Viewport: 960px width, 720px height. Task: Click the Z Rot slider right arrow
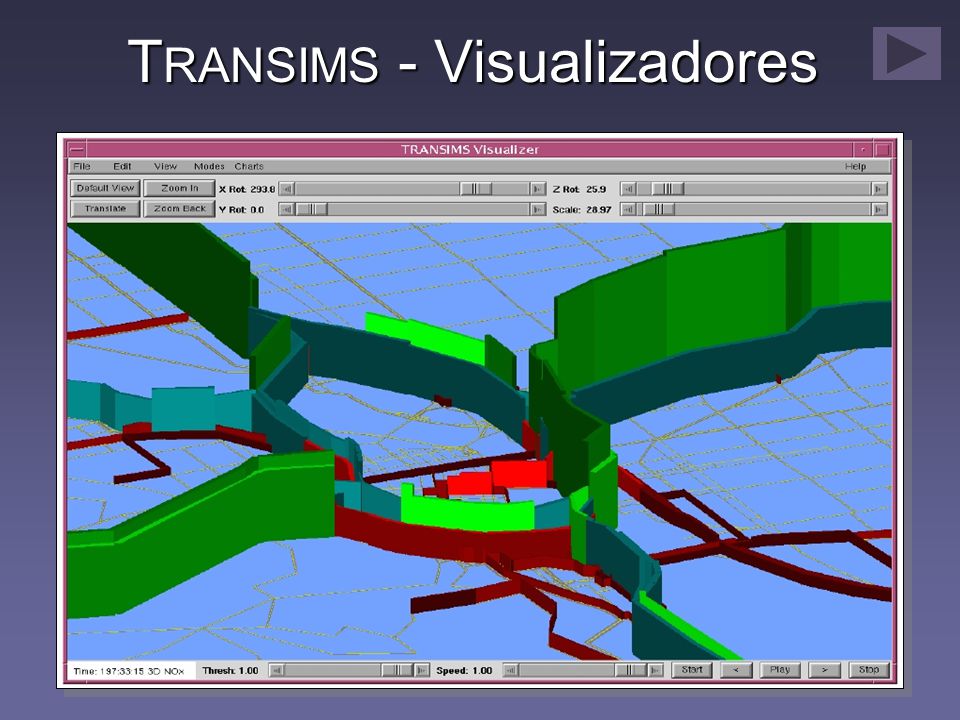point(879,189)
